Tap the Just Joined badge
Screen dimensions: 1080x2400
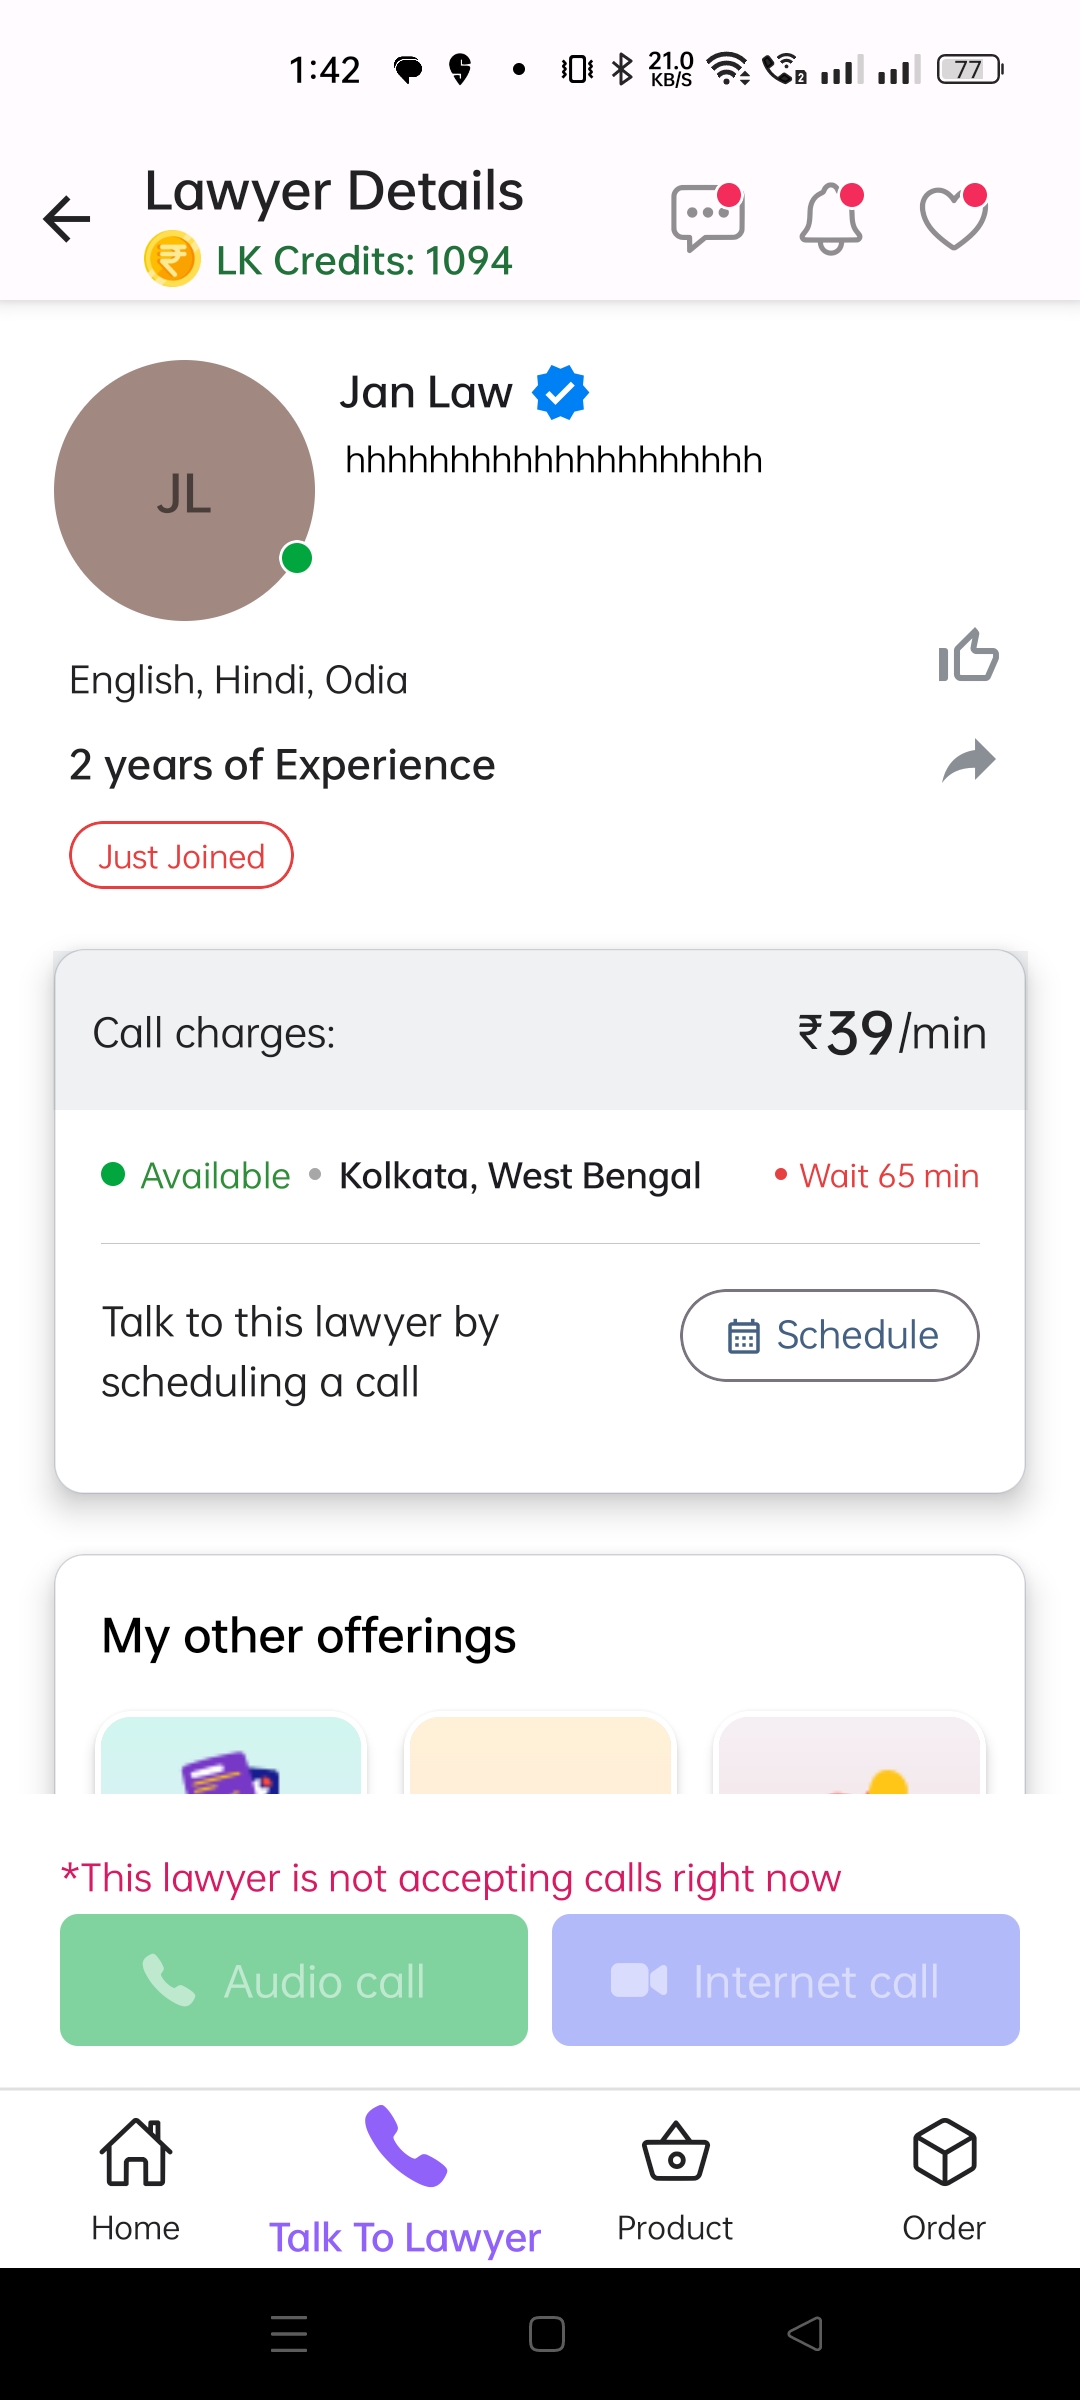click(x=181, y=856)
